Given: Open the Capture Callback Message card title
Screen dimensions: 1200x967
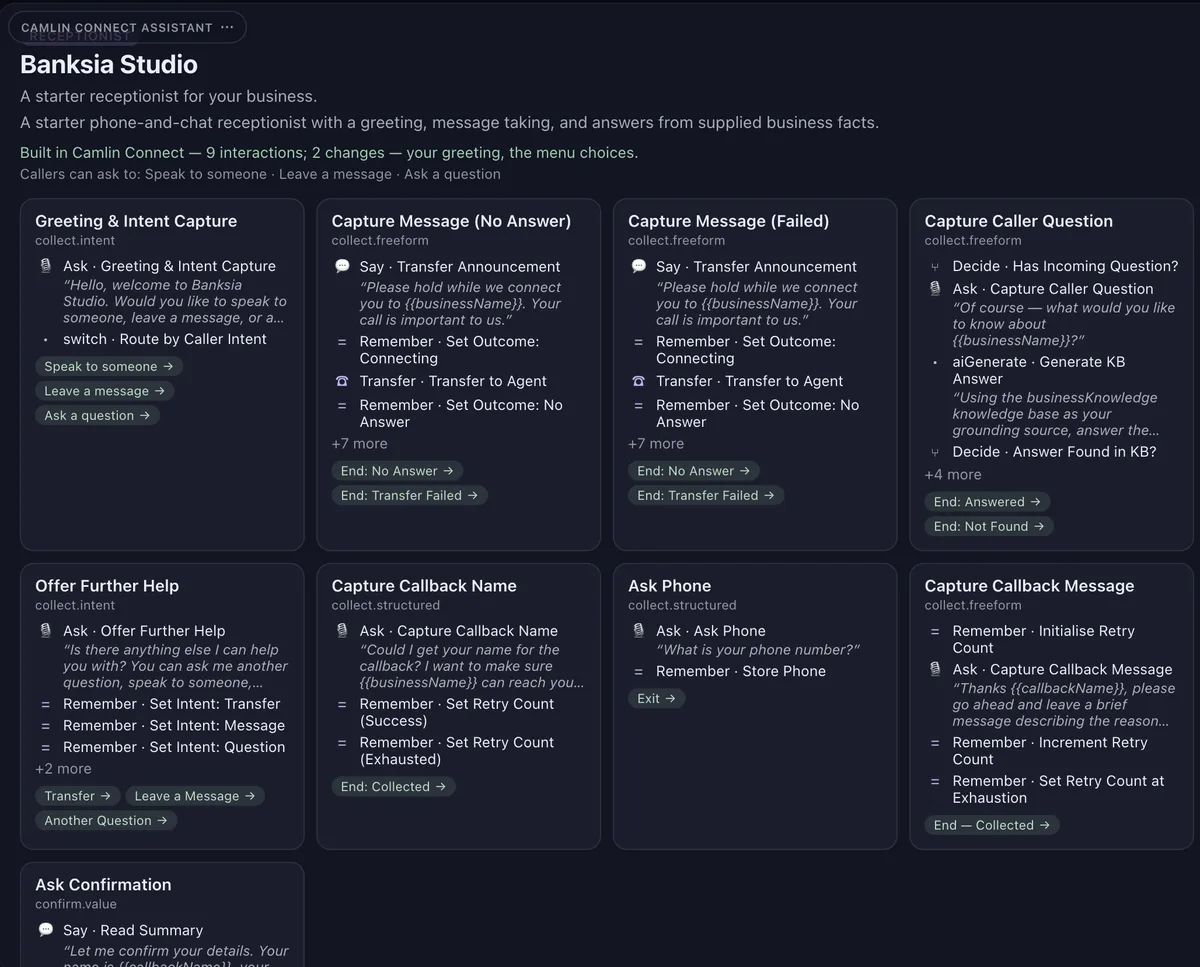Looking at the screenshot, I should point(1030,586).
